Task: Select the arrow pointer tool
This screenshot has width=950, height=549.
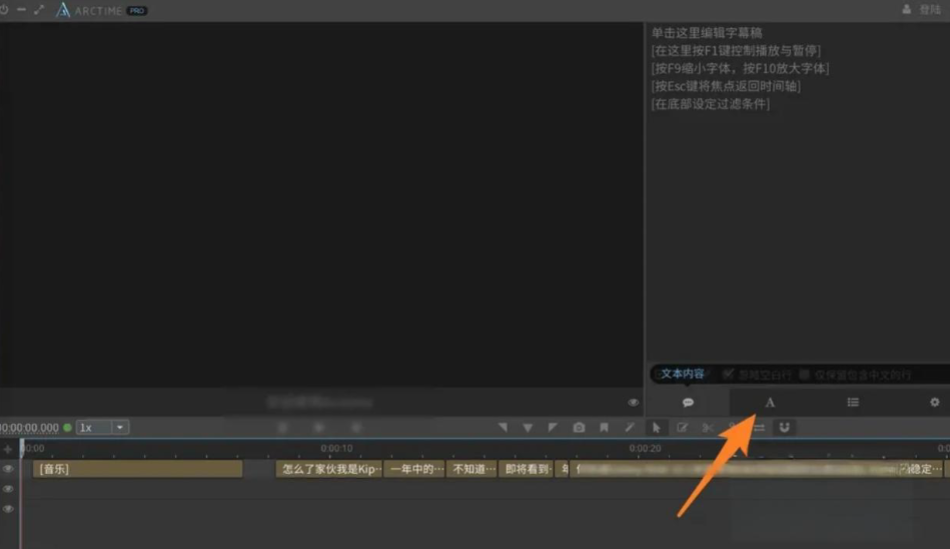Action: [x=656, y=427]
